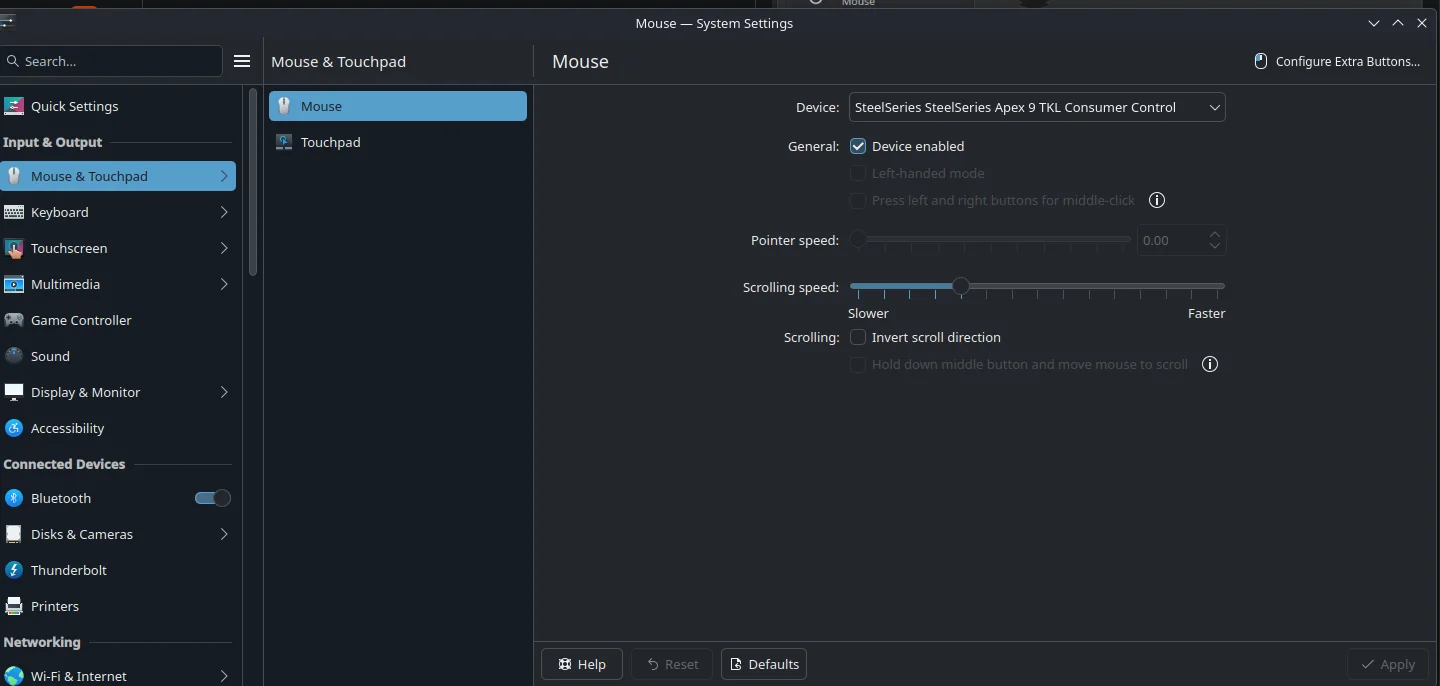Image resolution: width=1440 pixels, height=686 pixels.
Task: Click the Accessibility icon in sidebar
Action: 14,428
